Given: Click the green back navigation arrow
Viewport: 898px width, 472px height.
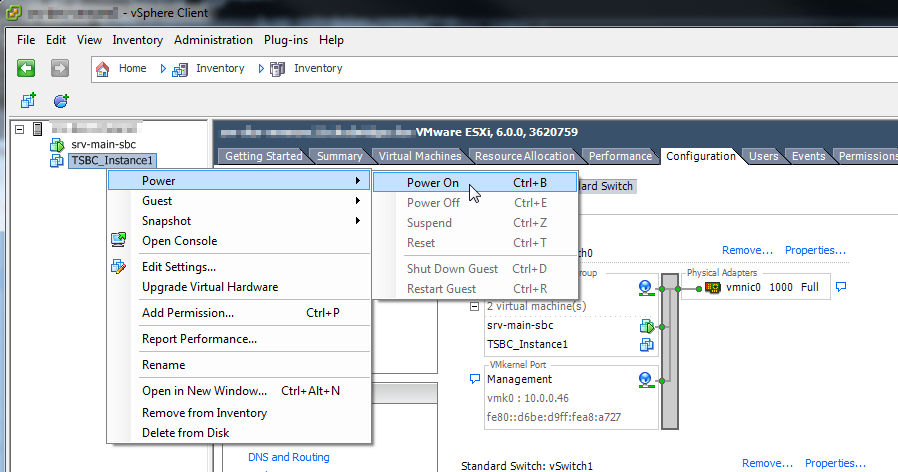Looking at the screenshot, I should click(x=26, y=68).
